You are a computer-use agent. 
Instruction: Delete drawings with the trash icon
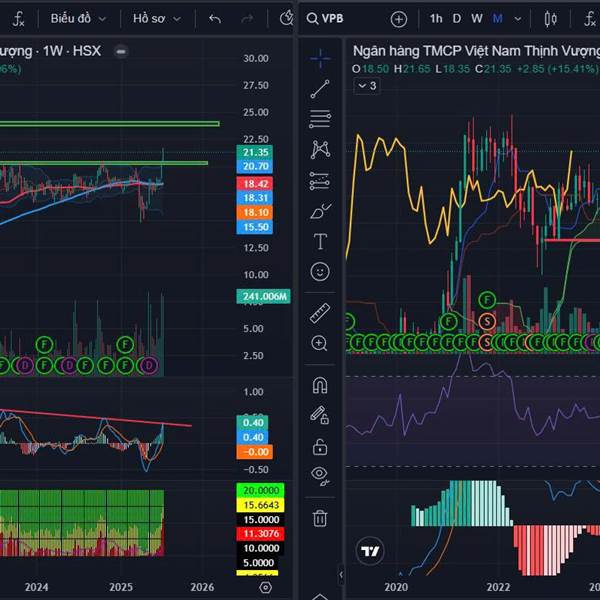pos(320,518)
